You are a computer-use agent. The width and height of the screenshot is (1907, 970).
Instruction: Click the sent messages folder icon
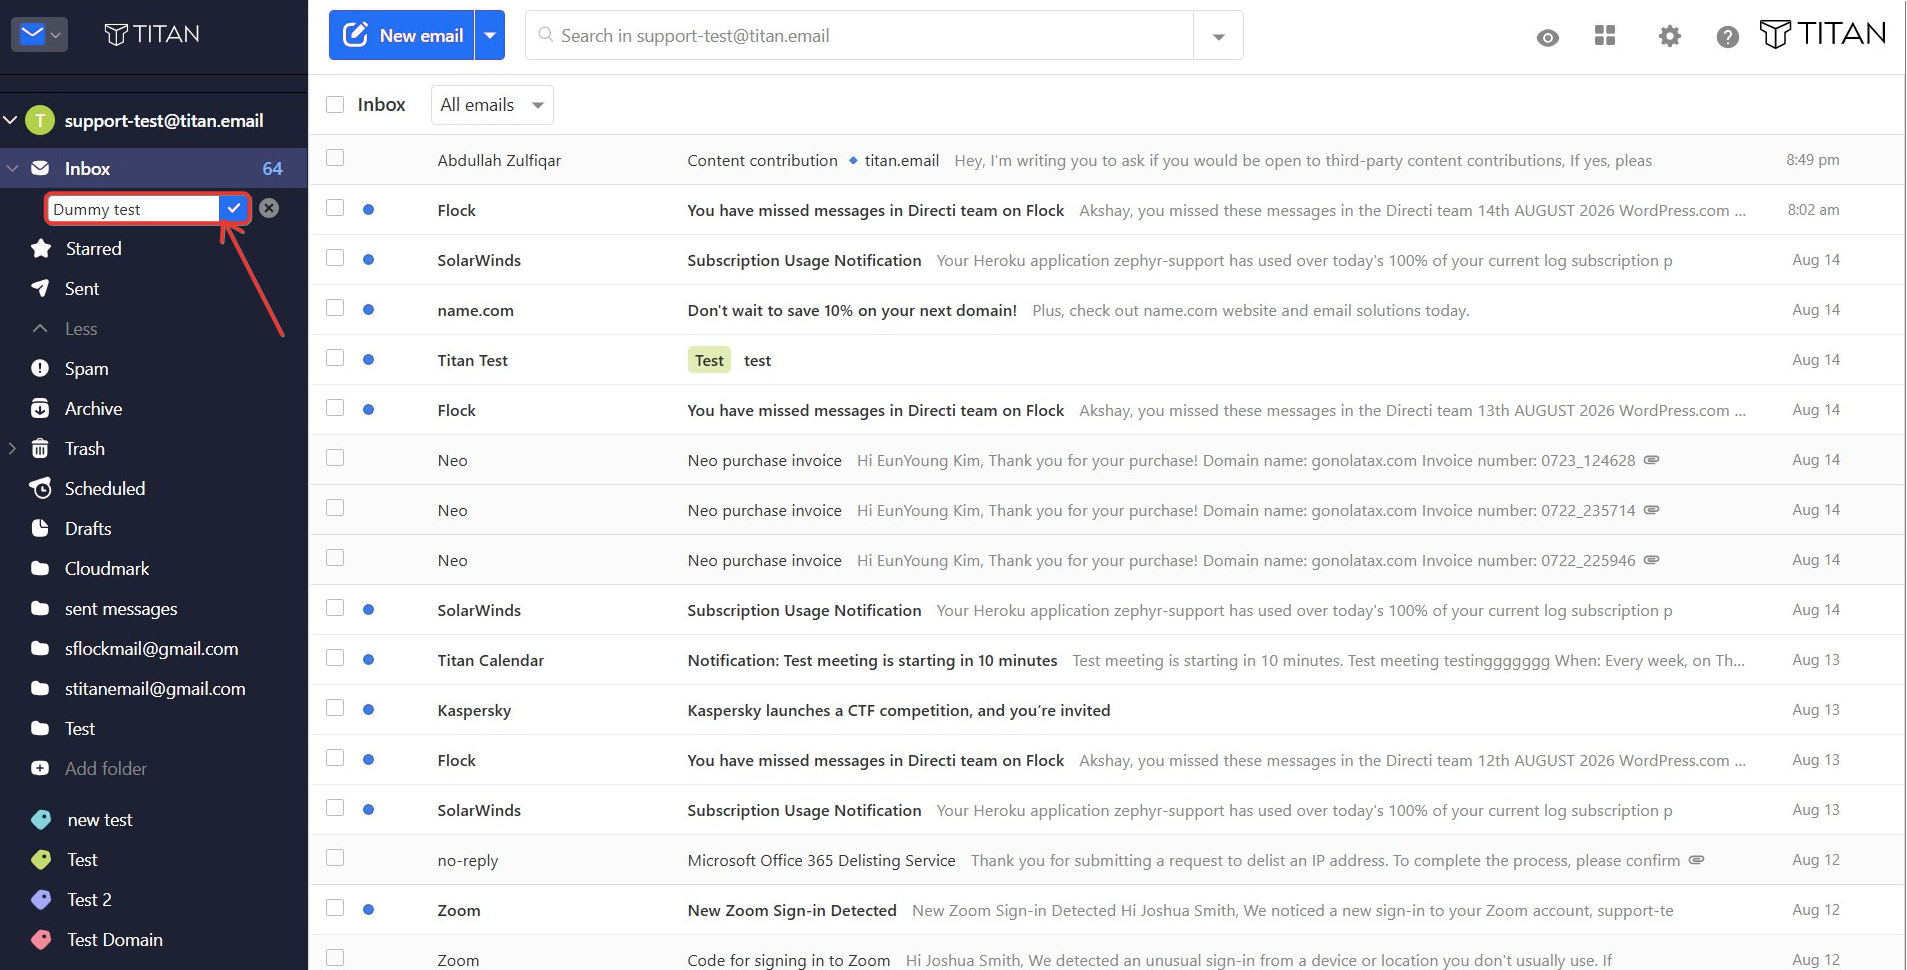[40, 608]
